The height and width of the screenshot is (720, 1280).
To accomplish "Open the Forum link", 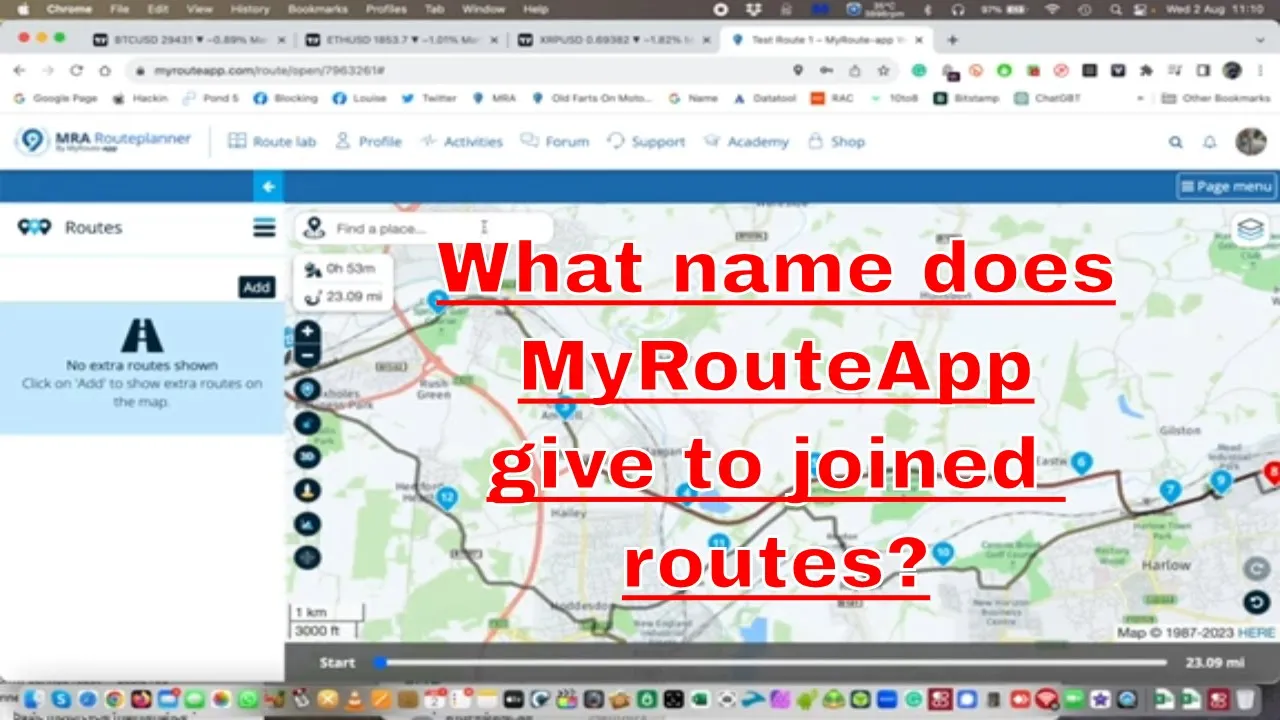I will point(555,142).
